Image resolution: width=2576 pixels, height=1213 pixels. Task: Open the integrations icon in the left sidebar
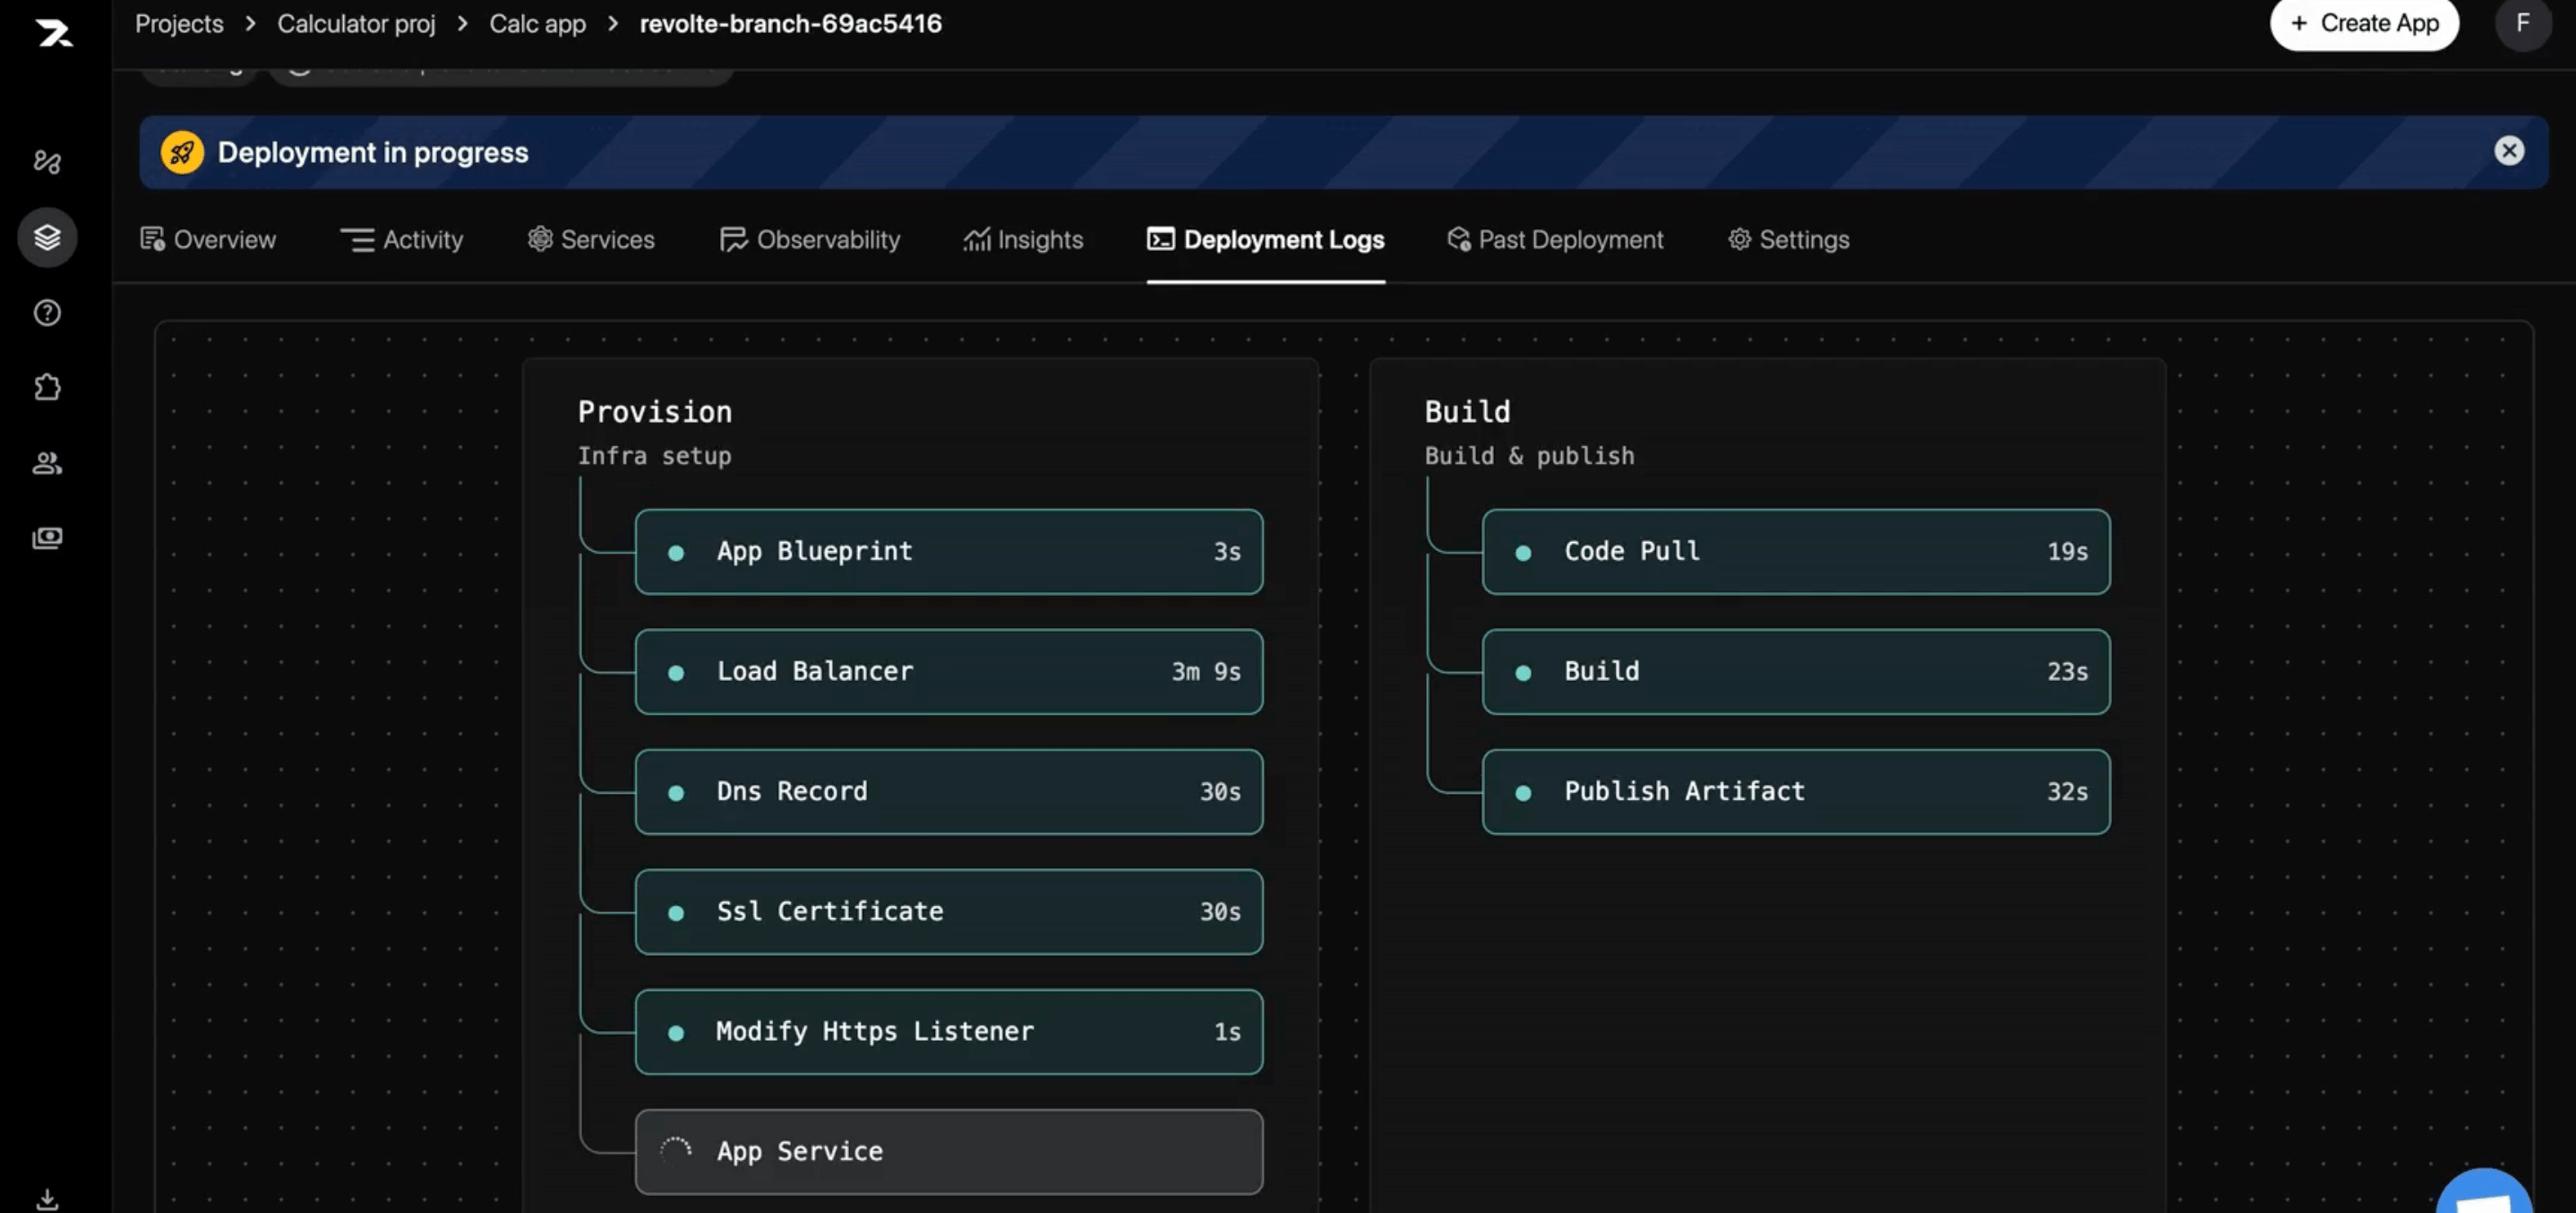click(47, 161)
